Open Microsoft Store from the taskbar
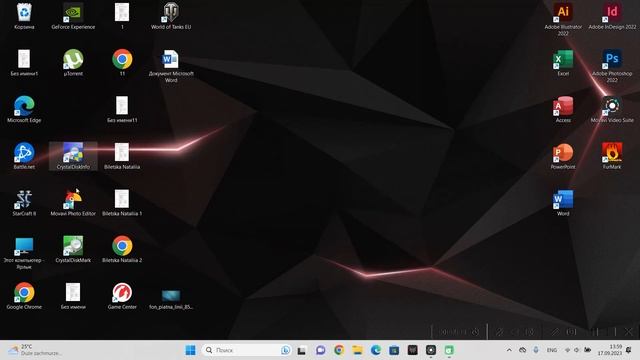The image size is (640, 360). (394, 350)
